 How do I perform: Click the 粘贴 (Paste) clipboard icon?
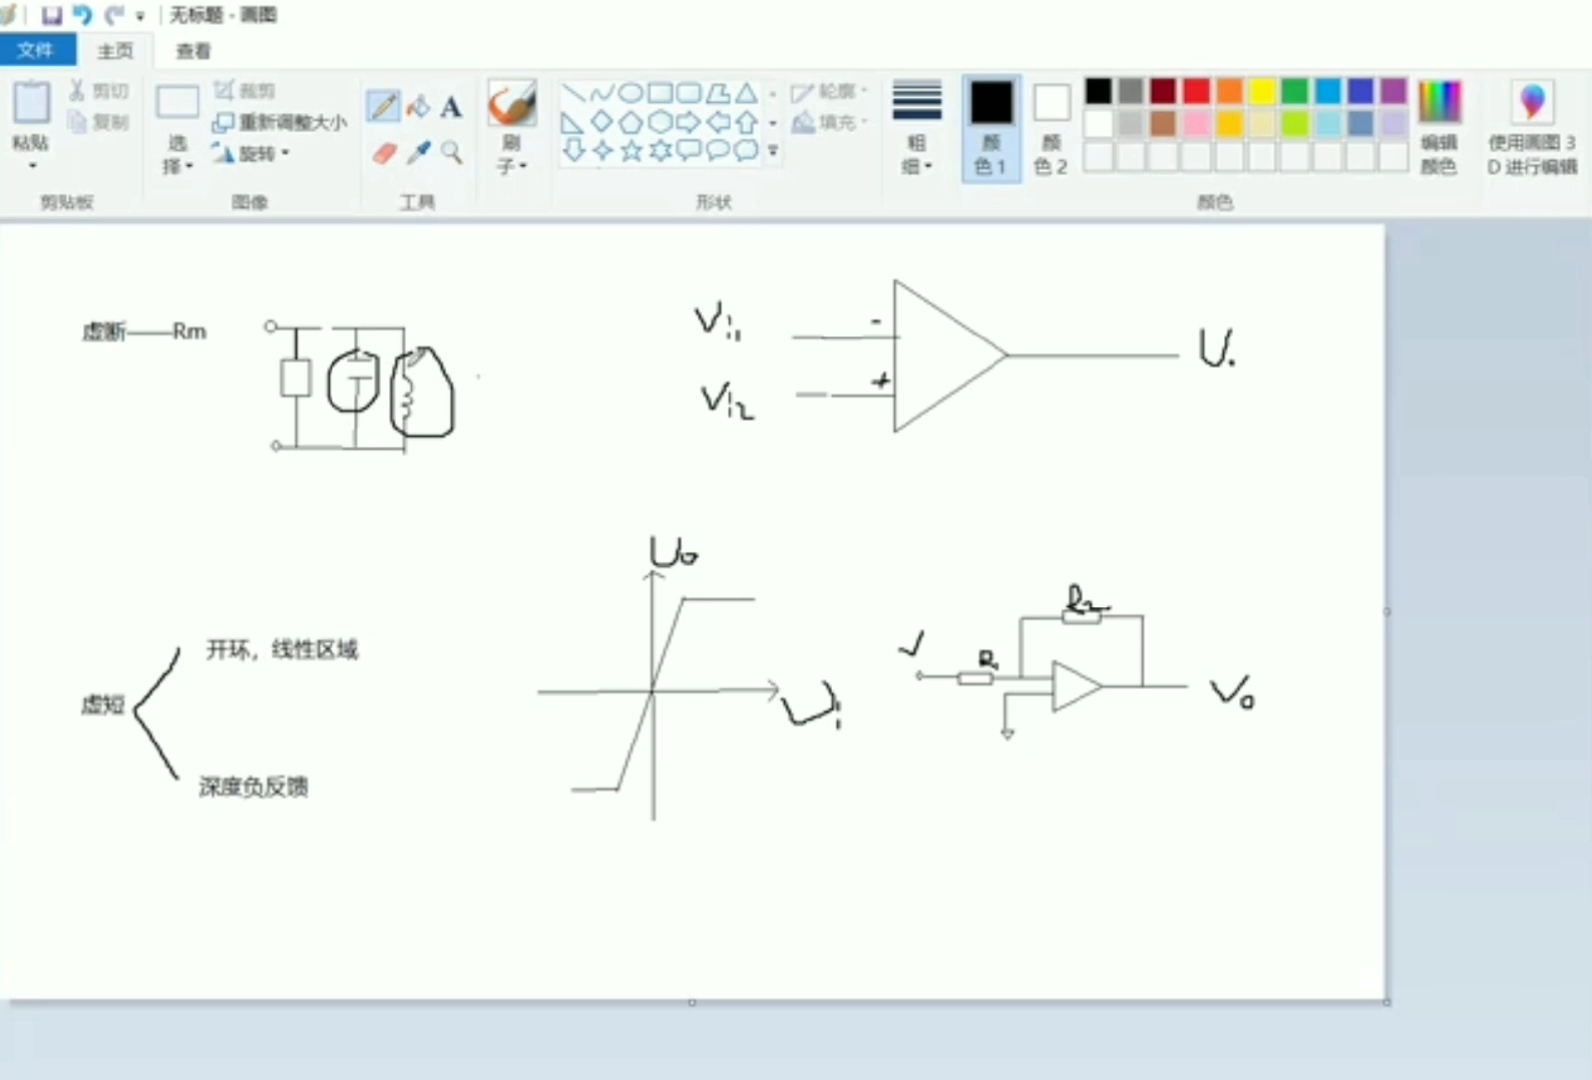point(31,102)
